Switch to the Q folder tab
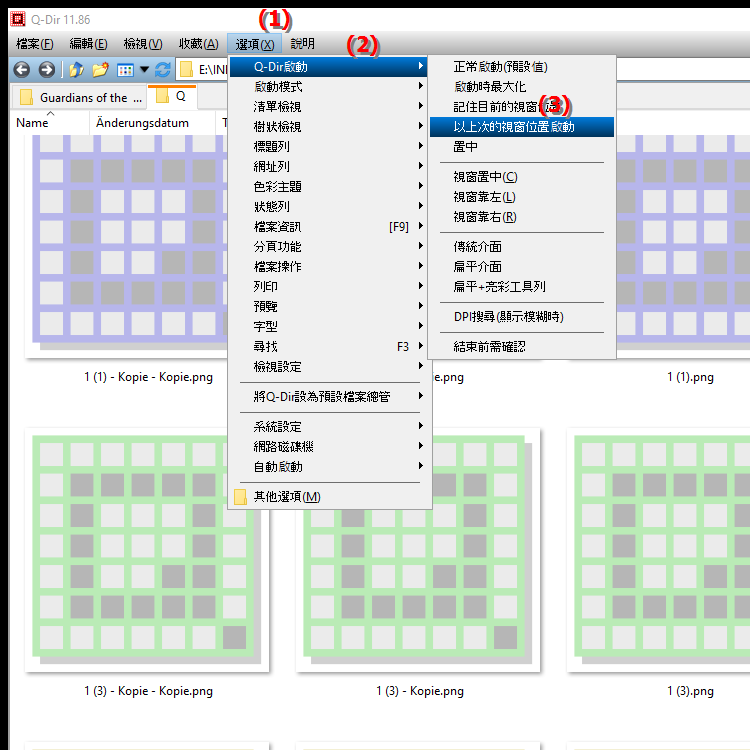 [172, 97]
